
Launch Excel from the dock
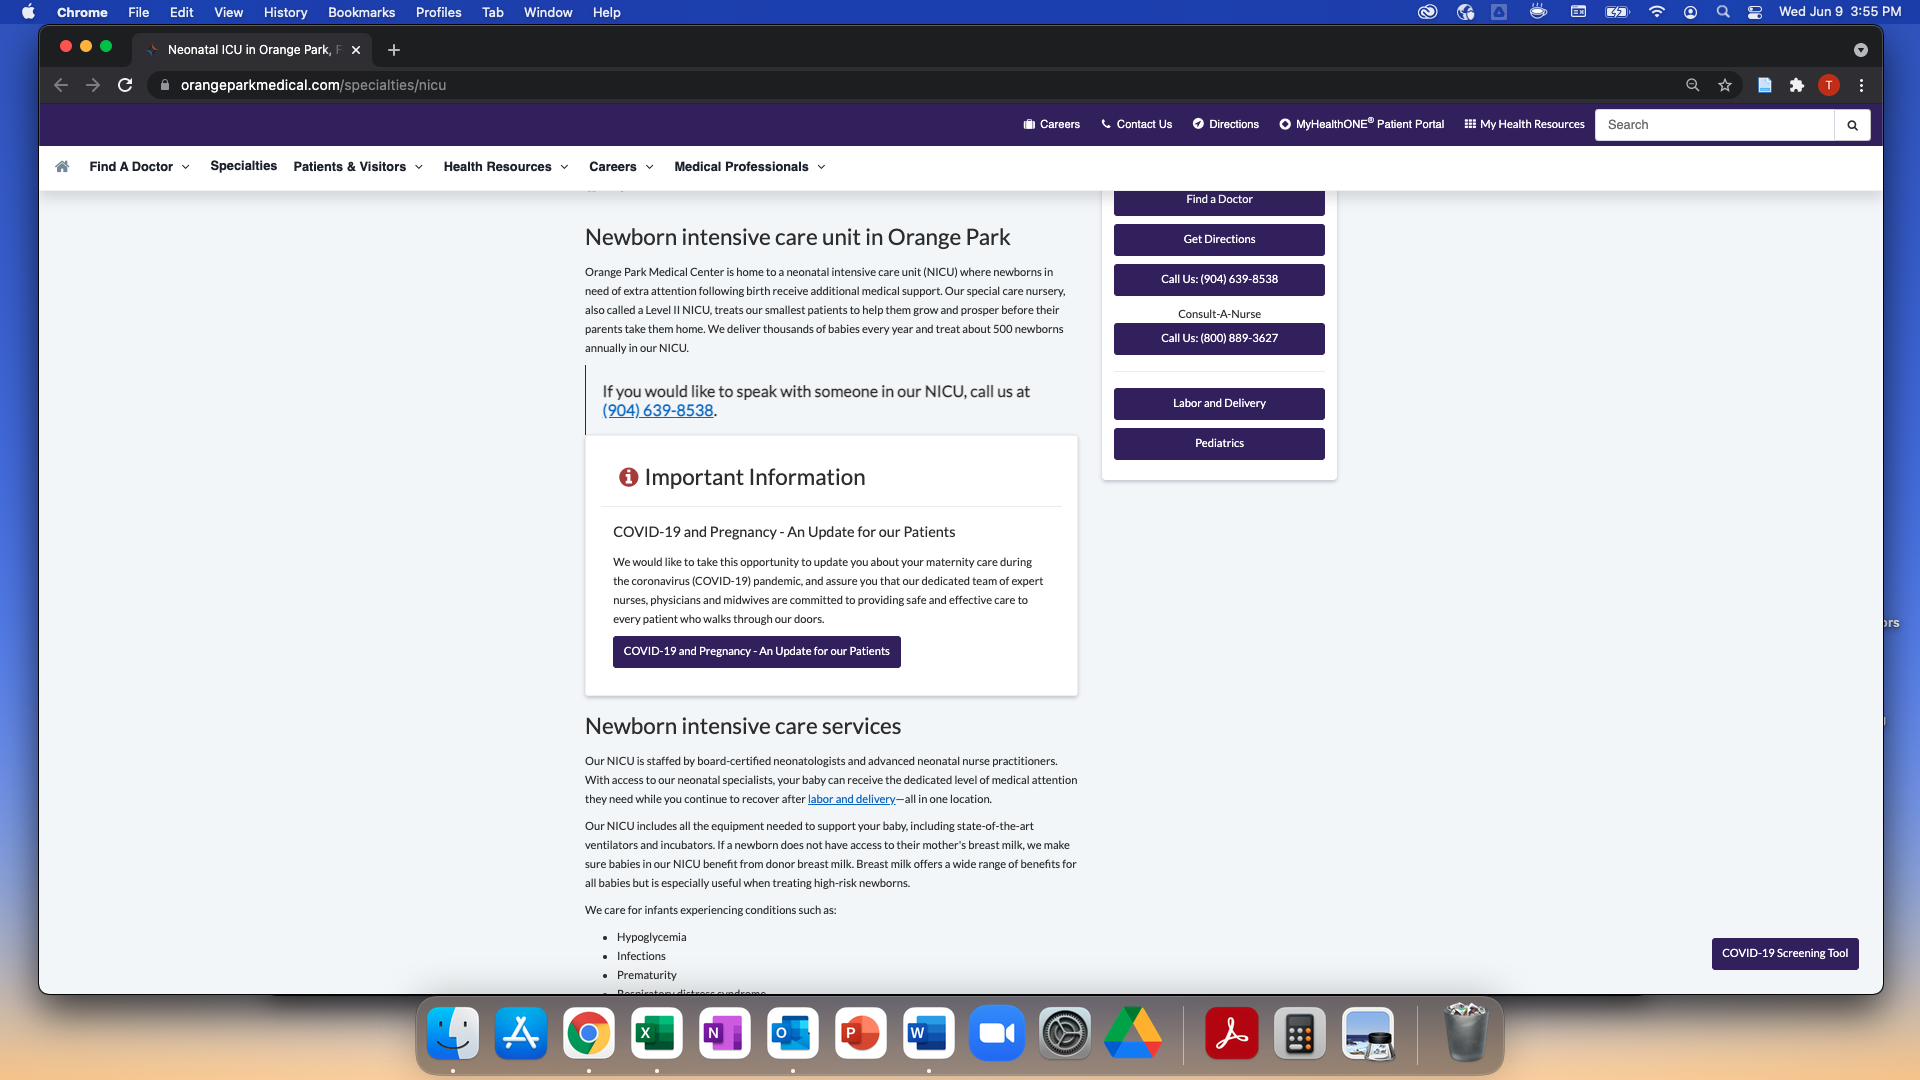[656, 1034]
